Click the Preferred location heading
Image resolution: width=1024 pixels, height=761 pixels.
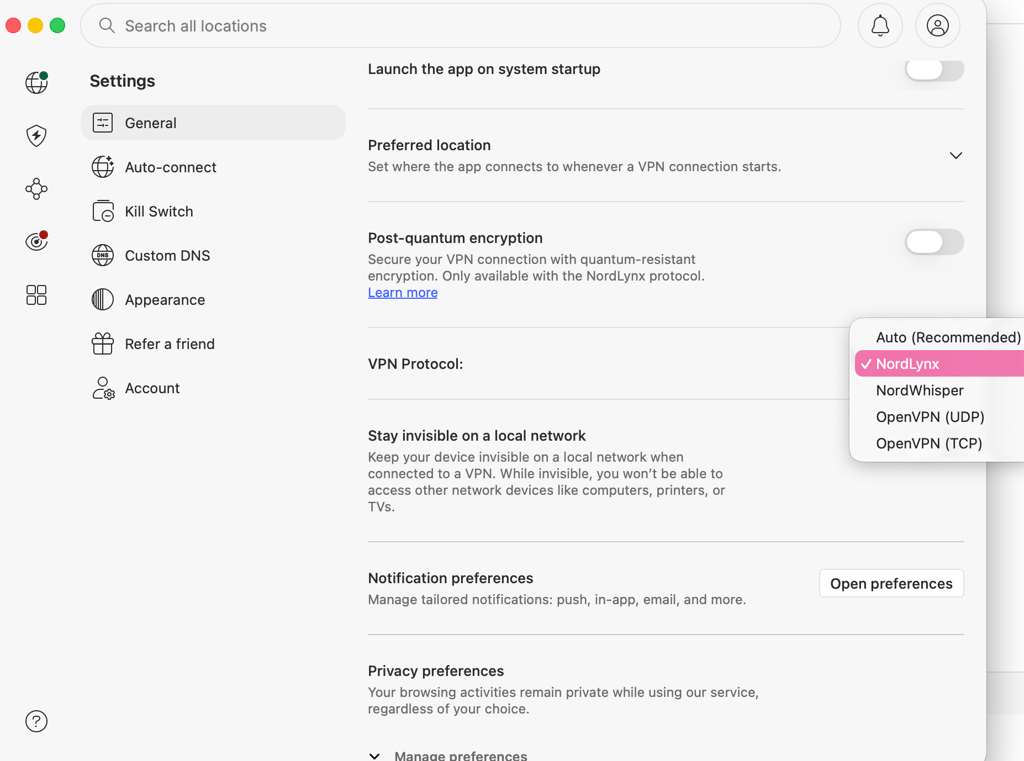pyautogui.click(x=429, y=145)
